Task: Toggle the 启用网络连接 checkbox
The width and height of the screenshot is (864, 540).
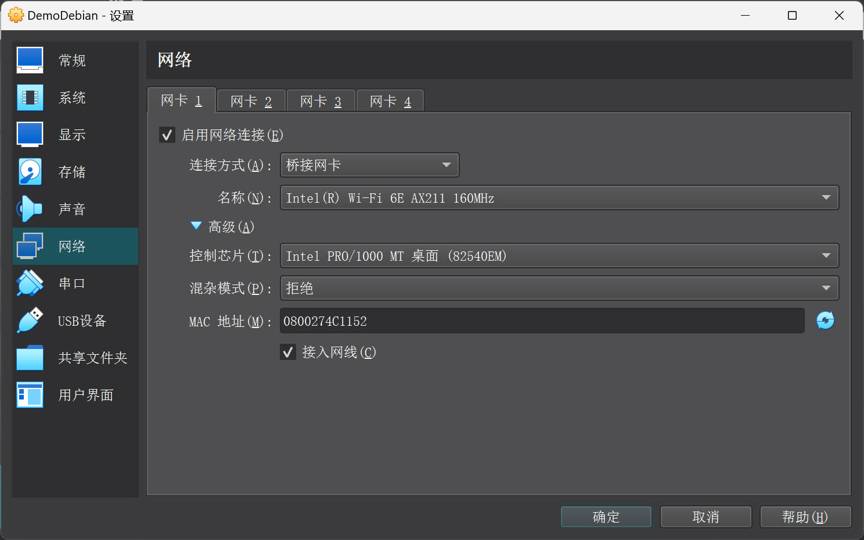Action: (167, 135)
